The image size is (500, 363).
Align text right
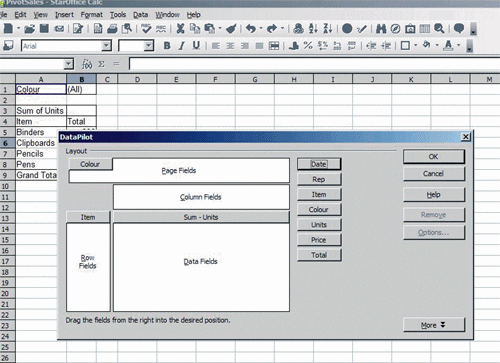[x=245, y=46]
